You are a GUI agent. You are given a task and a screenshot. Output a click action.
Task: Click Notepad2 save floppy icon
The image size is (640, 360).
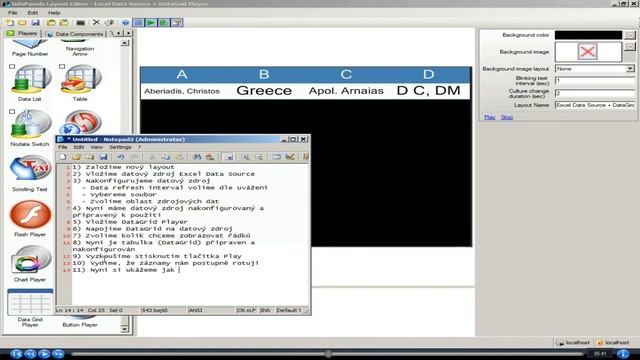point(103,157)
